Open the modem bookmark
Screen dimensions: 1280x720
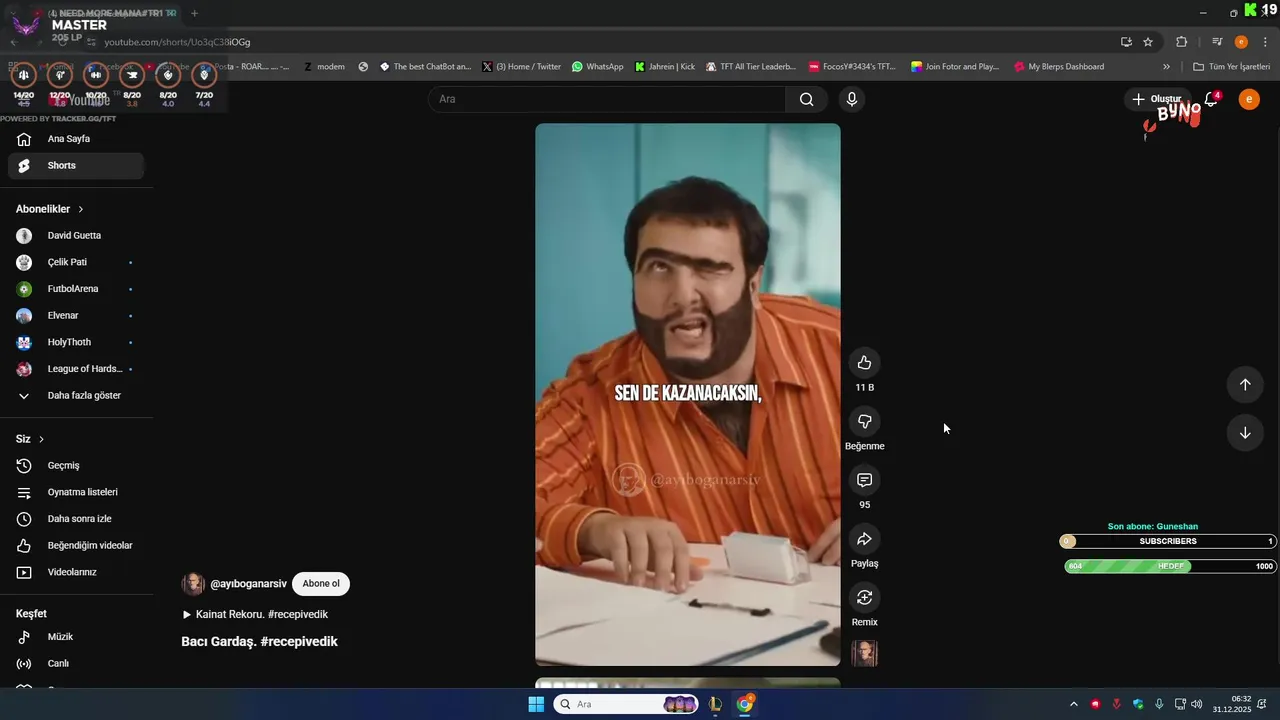click(x=324, y=67)
